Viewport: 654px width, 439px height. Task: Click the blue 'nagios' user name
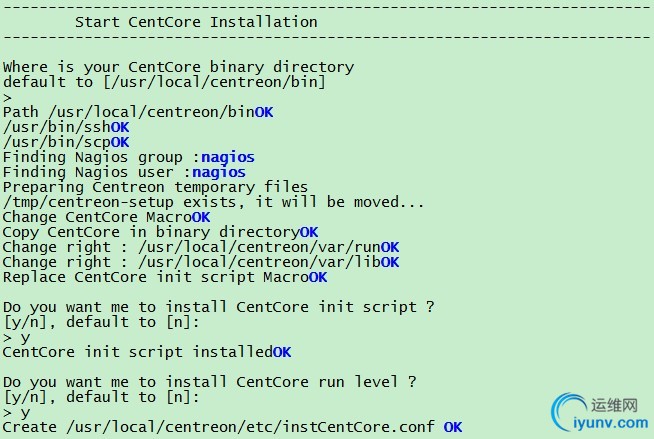click(219, 172)
